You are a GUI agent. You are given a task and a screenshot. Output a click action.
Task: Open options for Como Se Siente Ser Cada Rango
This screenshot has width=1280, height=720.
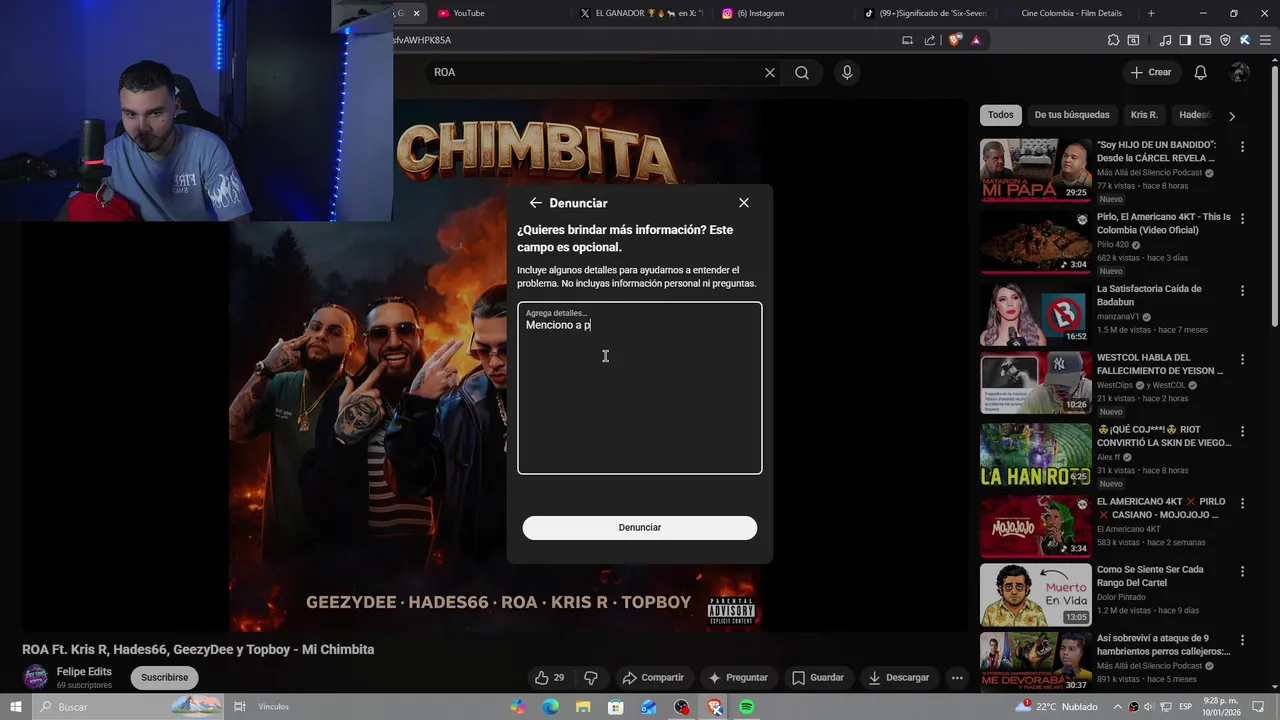click(x=1243, y=572)
